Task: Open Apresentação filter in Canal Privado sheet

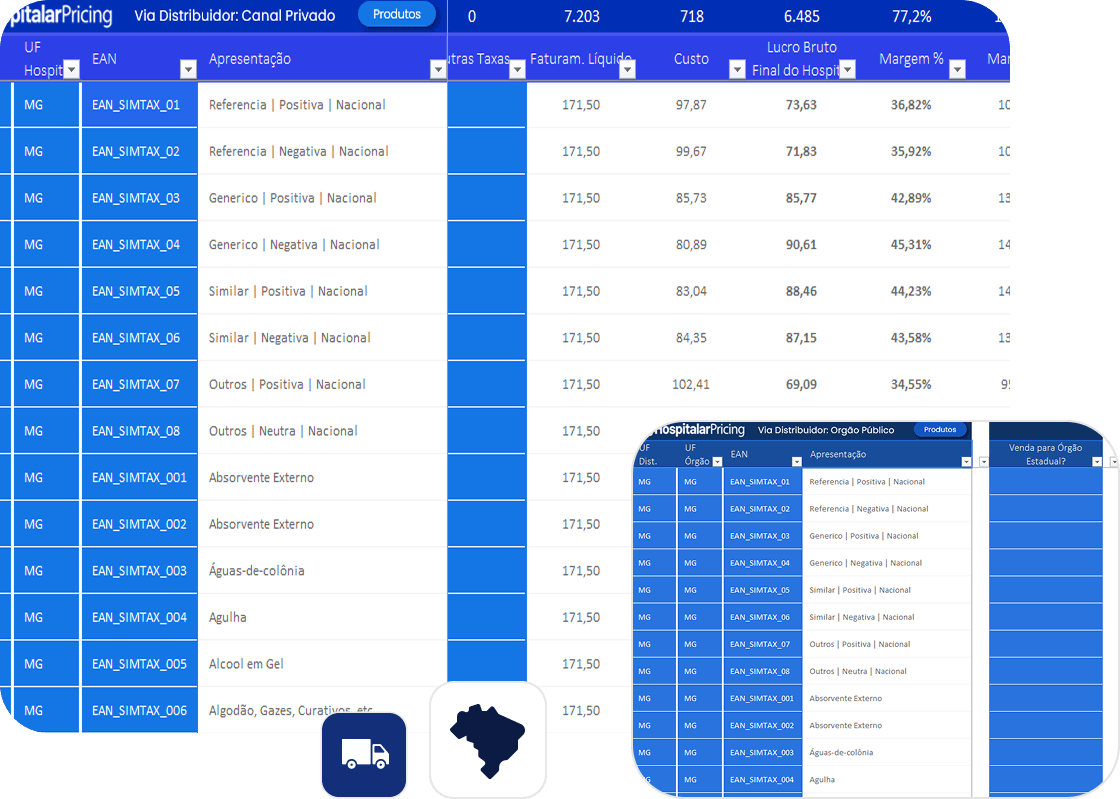Action: pyautogui.click(x=437, y=70)
